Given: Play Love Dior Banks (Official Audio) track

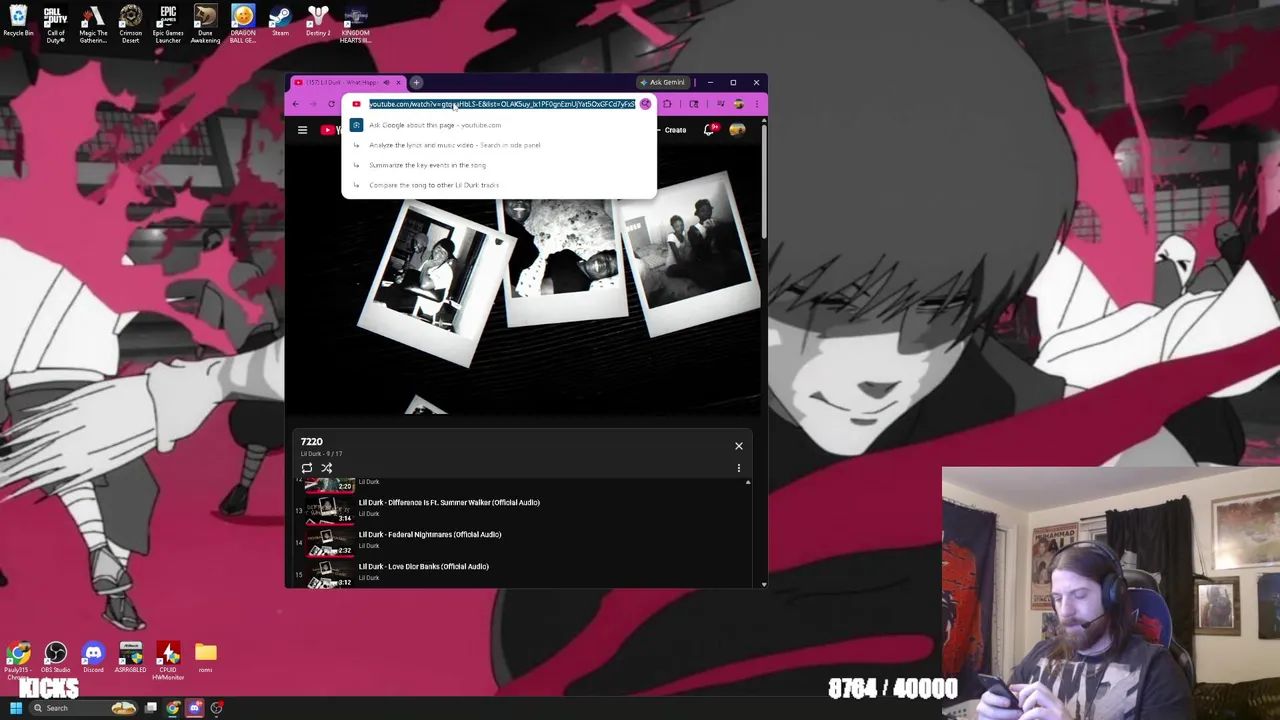Looking at the screenshot, I should 424,567.
